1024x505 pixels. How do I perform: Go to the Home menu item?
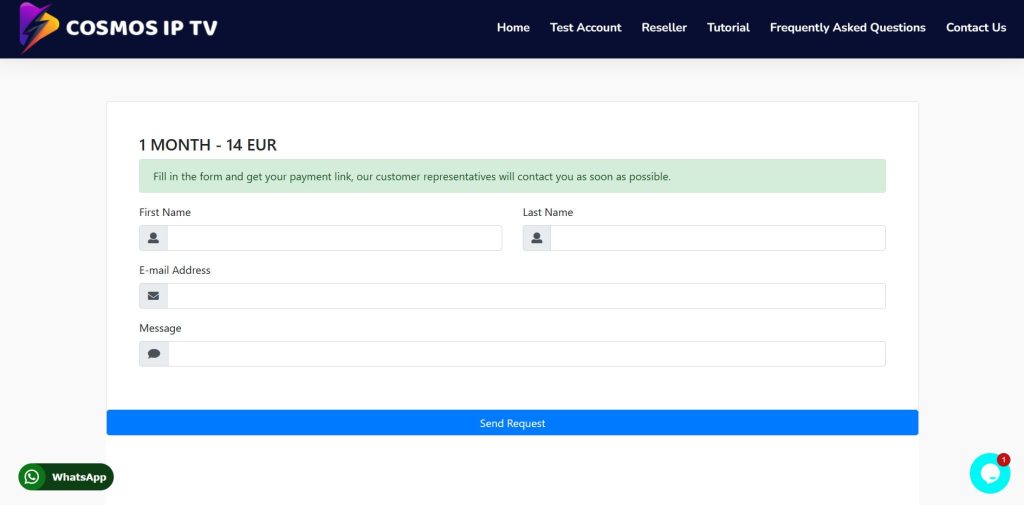click(513, 27)
